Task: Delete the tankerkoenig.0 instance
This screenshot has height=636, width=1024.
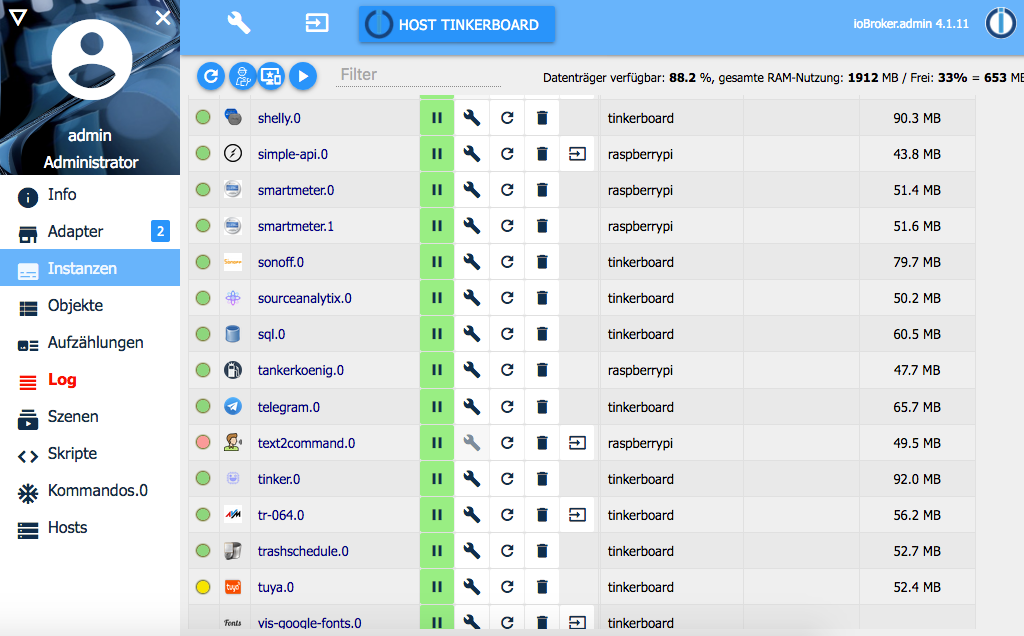Action: point(542,370)
